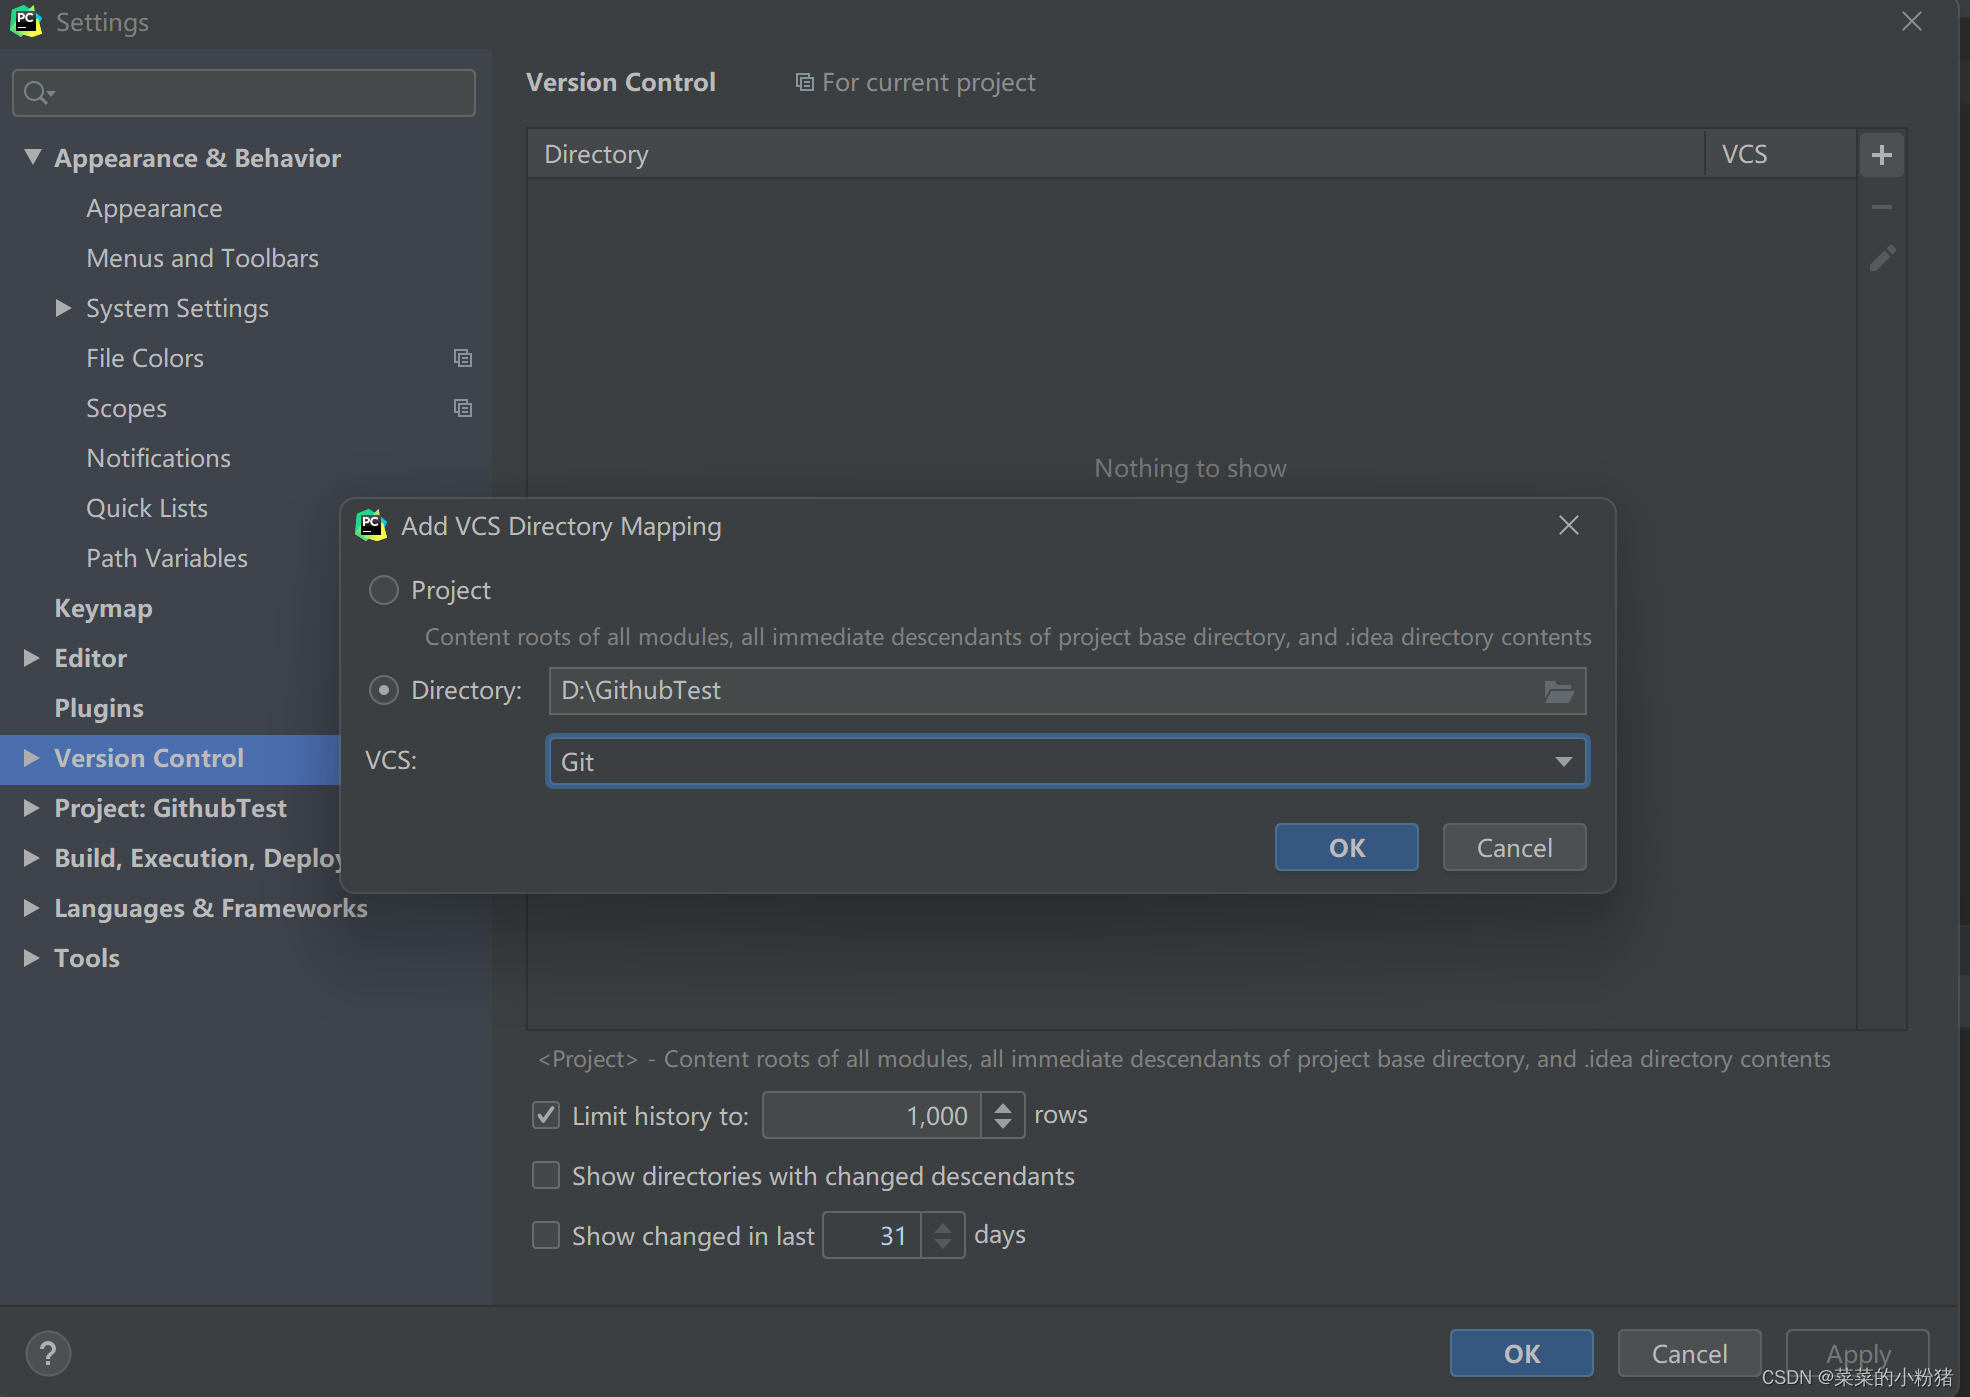Enable Show directories with changed descendants

coord(545,1175)
